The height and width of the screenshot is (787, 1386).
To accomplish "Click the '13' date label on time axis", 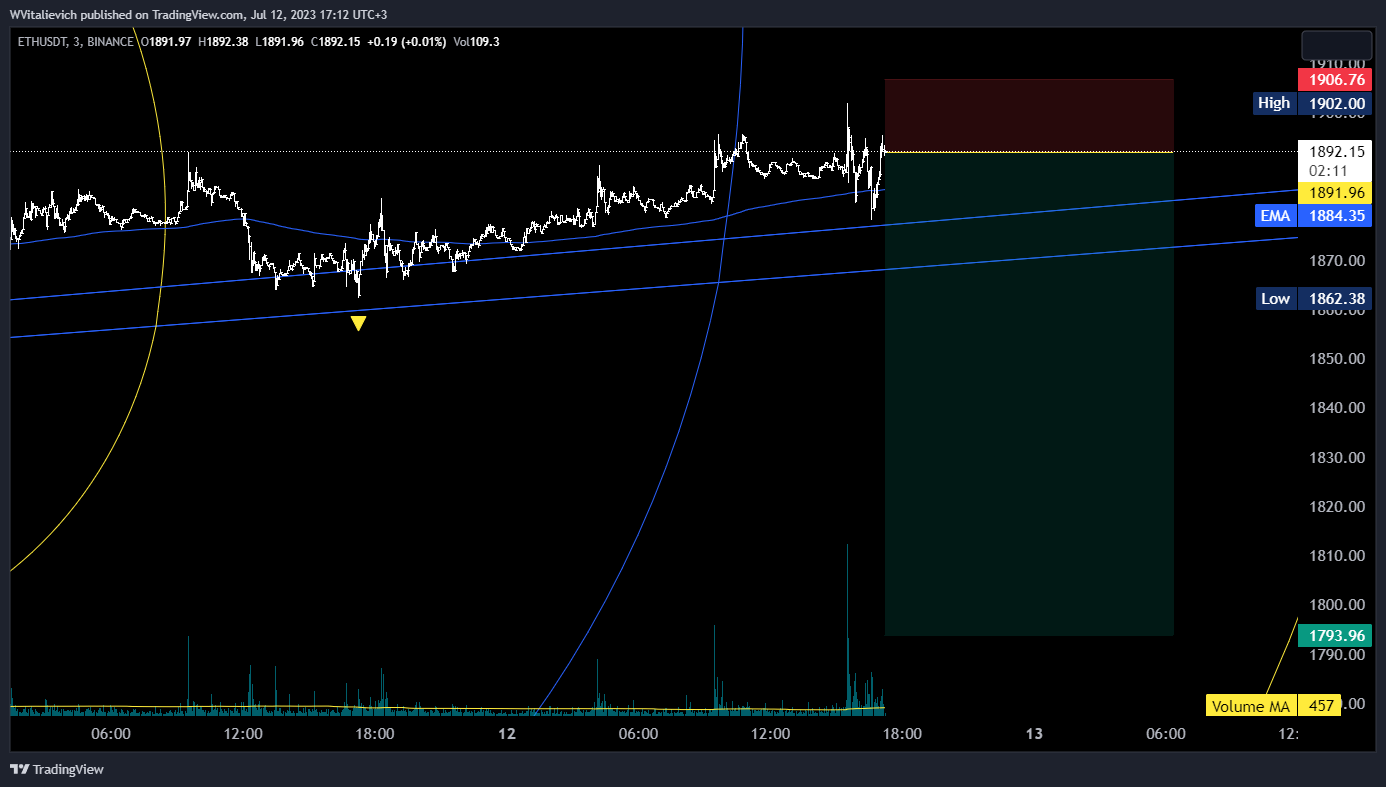I will pyautogui.click(x=1034, y=734).
